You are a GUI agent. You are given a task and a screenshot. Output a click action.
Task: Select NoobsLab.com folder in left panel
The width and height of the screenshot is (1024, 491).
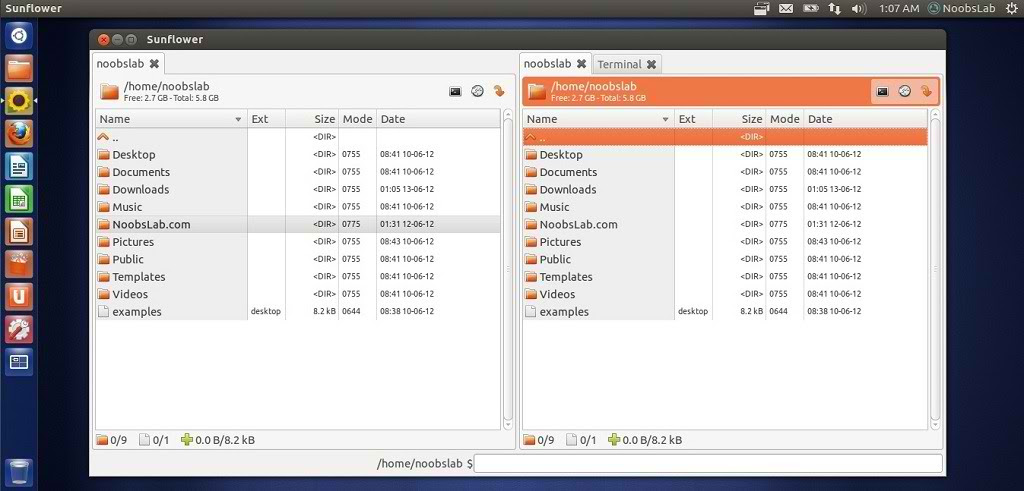click(298, 224)
